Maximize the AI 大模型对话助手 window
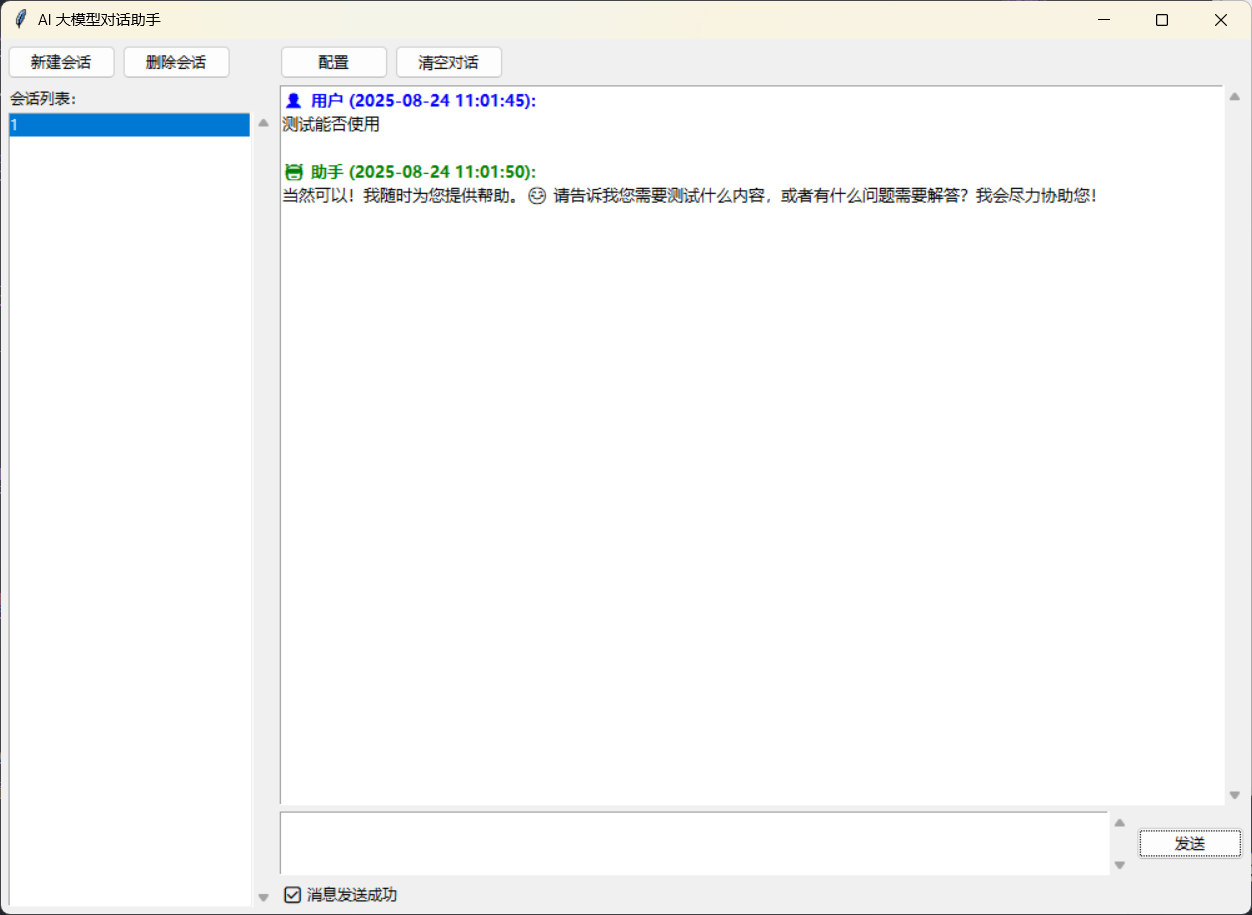Viewport: 1252px width, 915px height. pyautogui.click(x=1162, y=20)
